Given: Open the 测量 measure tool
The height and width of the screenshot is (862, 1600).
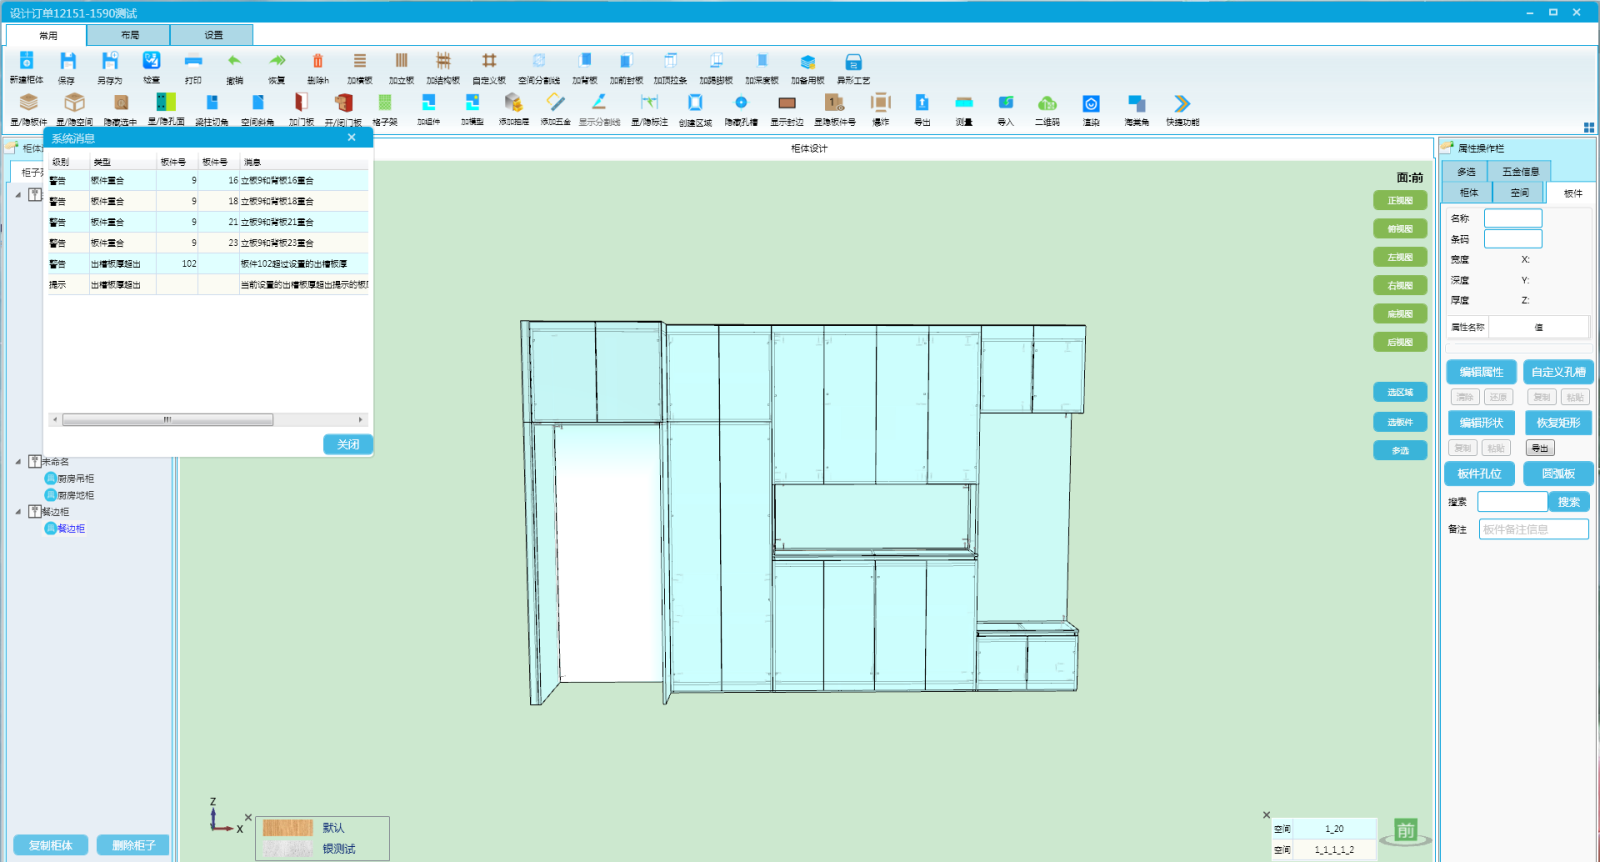Looking at the screenshot, I should [x=964, y=103].
